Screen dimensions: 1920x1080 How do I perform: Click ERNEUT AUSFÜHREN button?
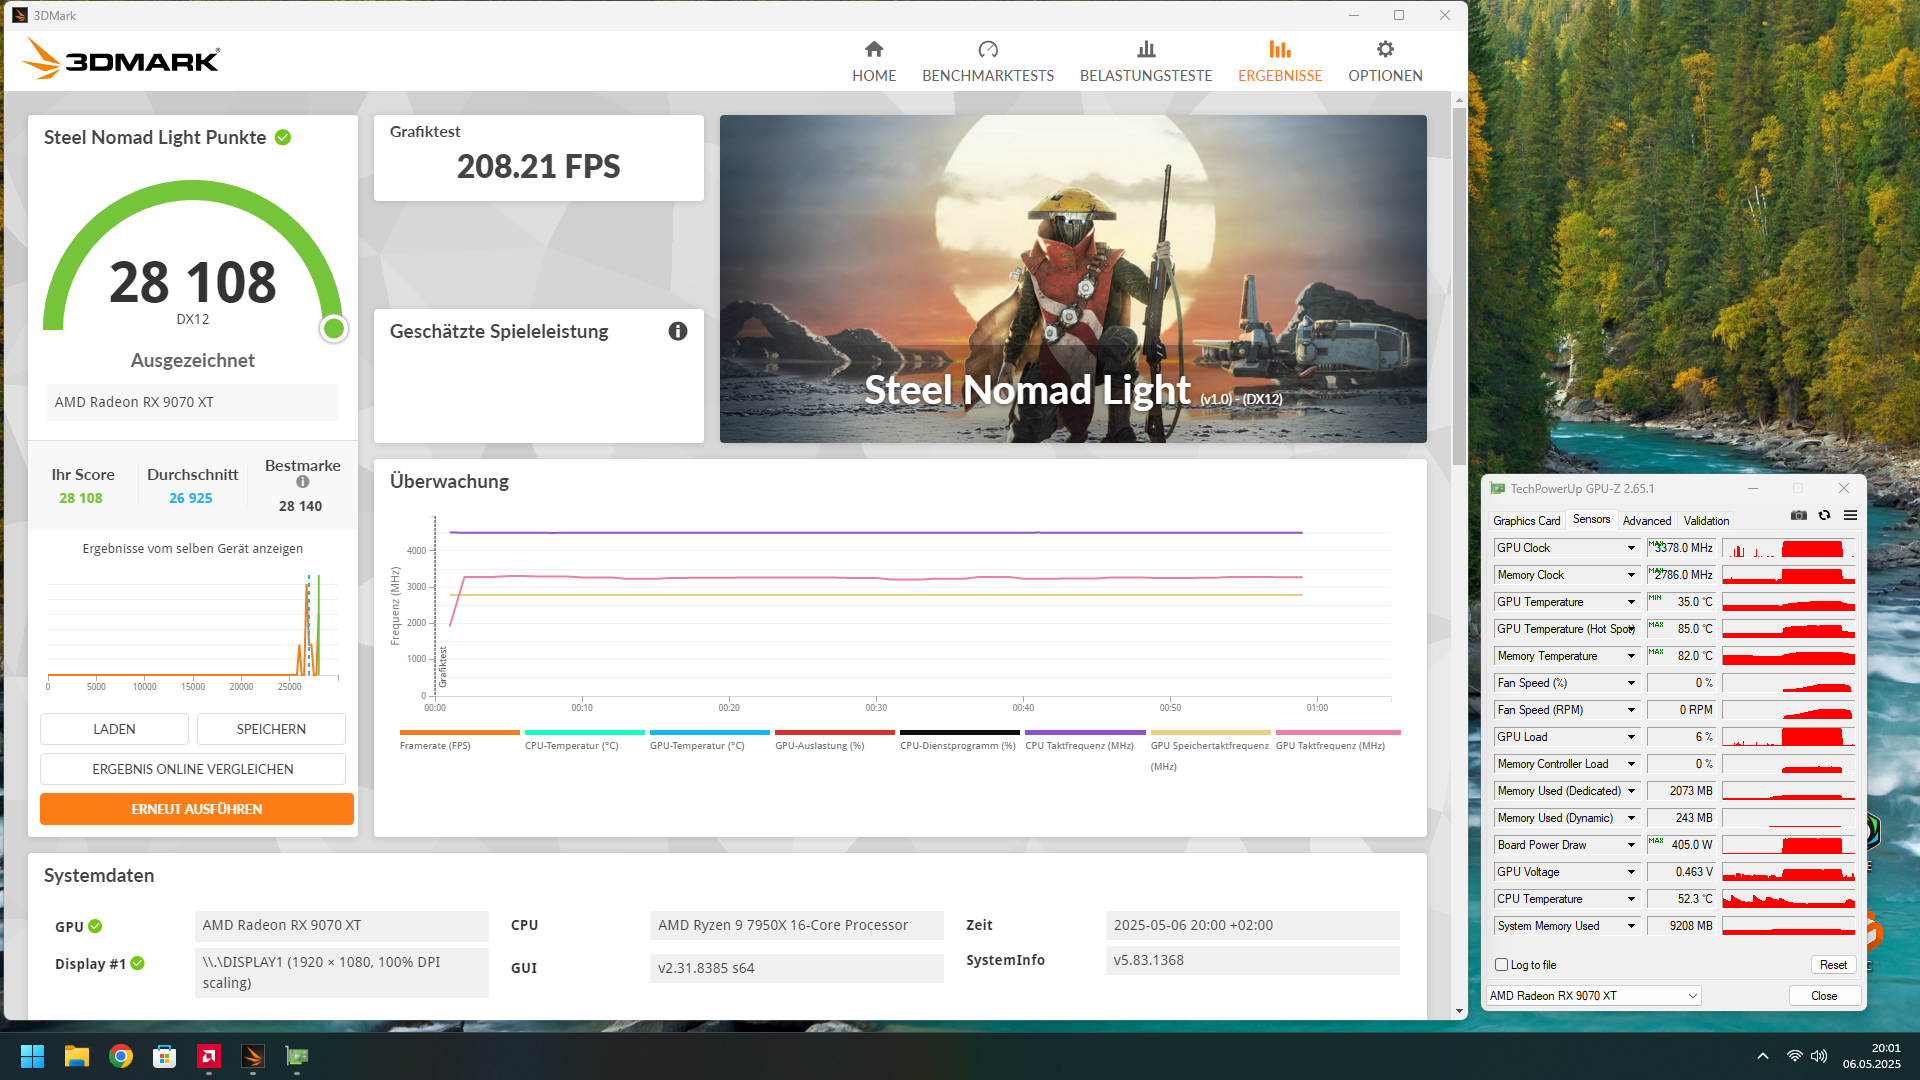click(197, 809)
